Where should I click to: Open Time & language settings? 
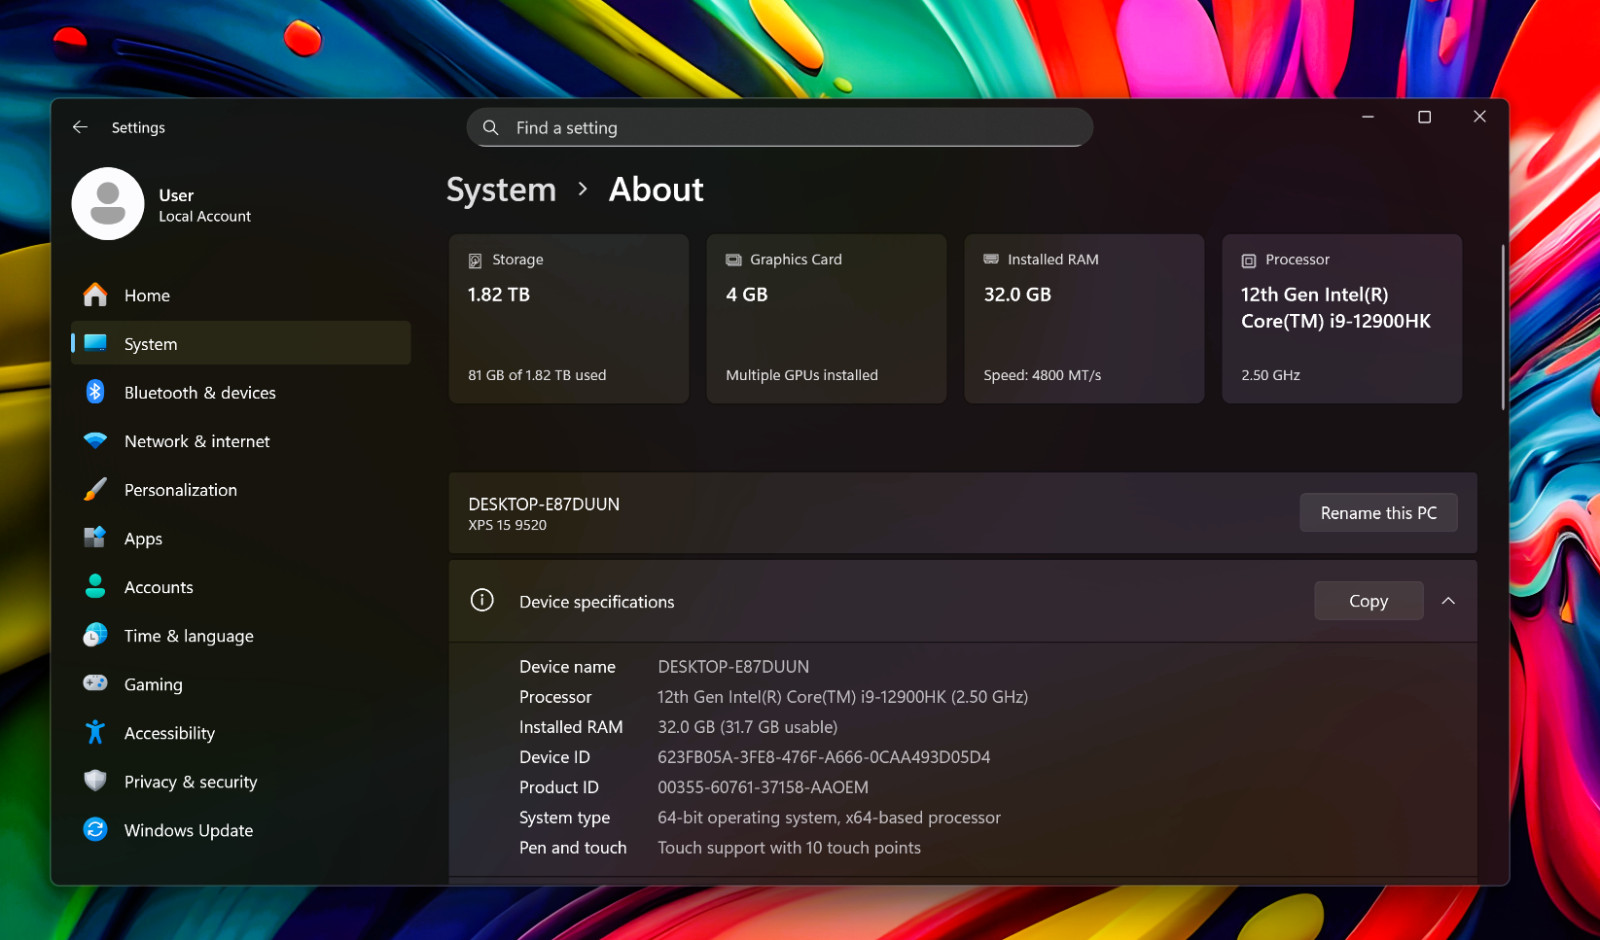[x=240, y=635]
